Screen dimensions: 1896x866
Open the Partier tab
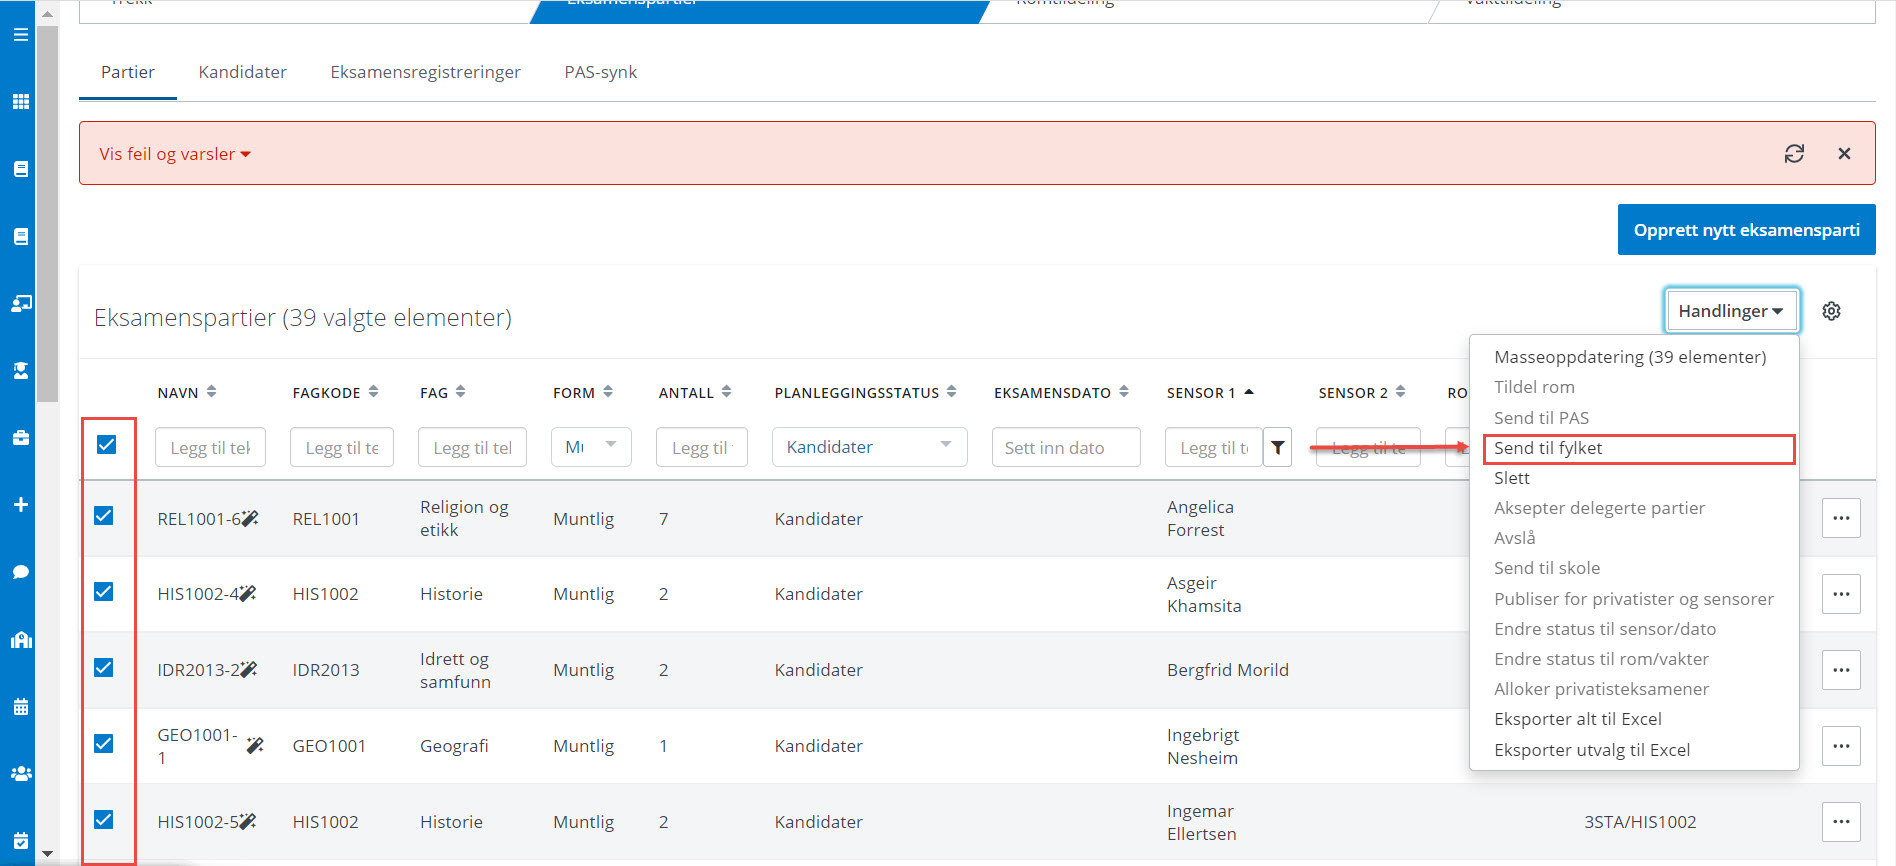(x=128, y=72)
